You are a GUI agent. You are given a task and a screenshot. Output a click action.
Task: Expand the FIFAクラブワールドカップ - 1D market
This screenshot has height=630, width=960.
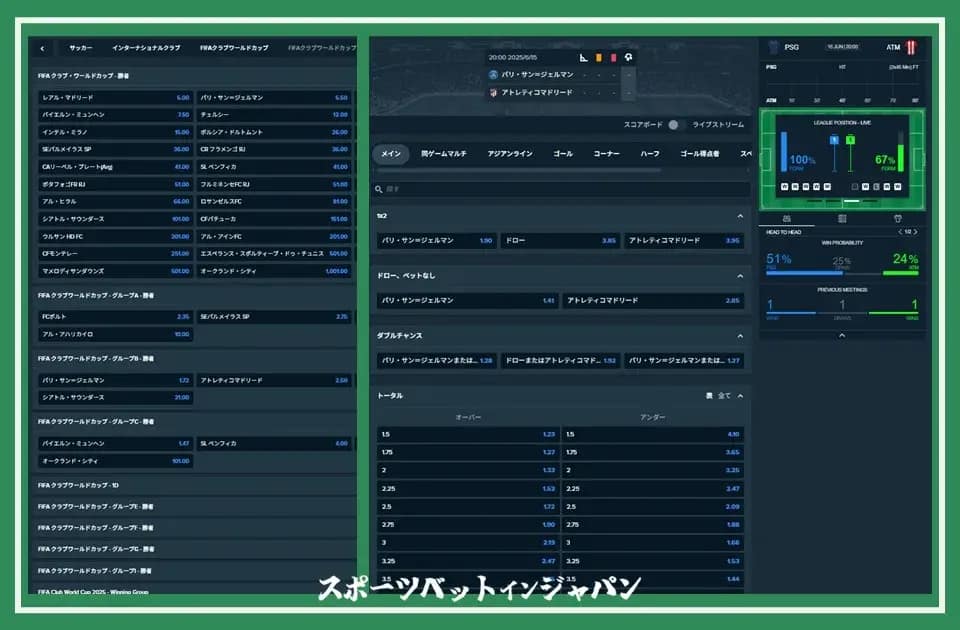coord(194,486)
